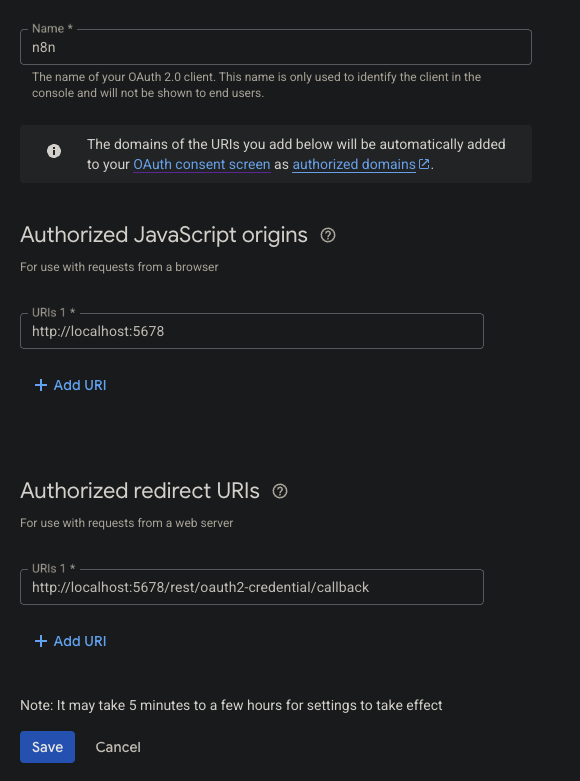
Task: Click the info icon in the domains notice
Action: [x=54, y=151]
